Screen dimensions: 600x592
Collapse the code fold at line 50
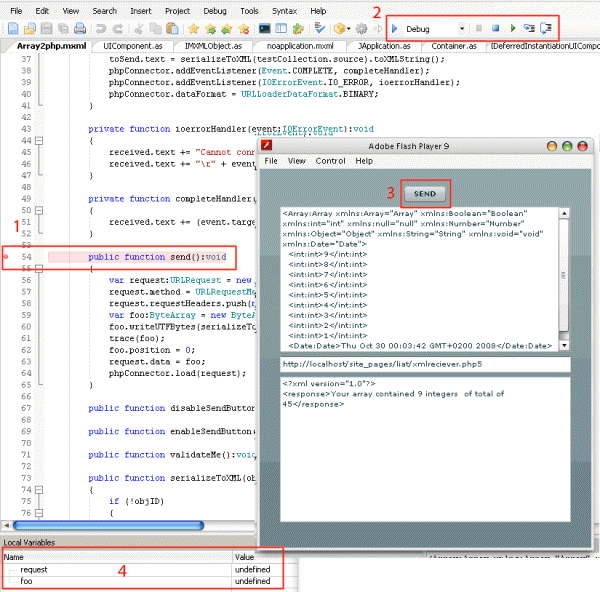(x=39, y=210)
